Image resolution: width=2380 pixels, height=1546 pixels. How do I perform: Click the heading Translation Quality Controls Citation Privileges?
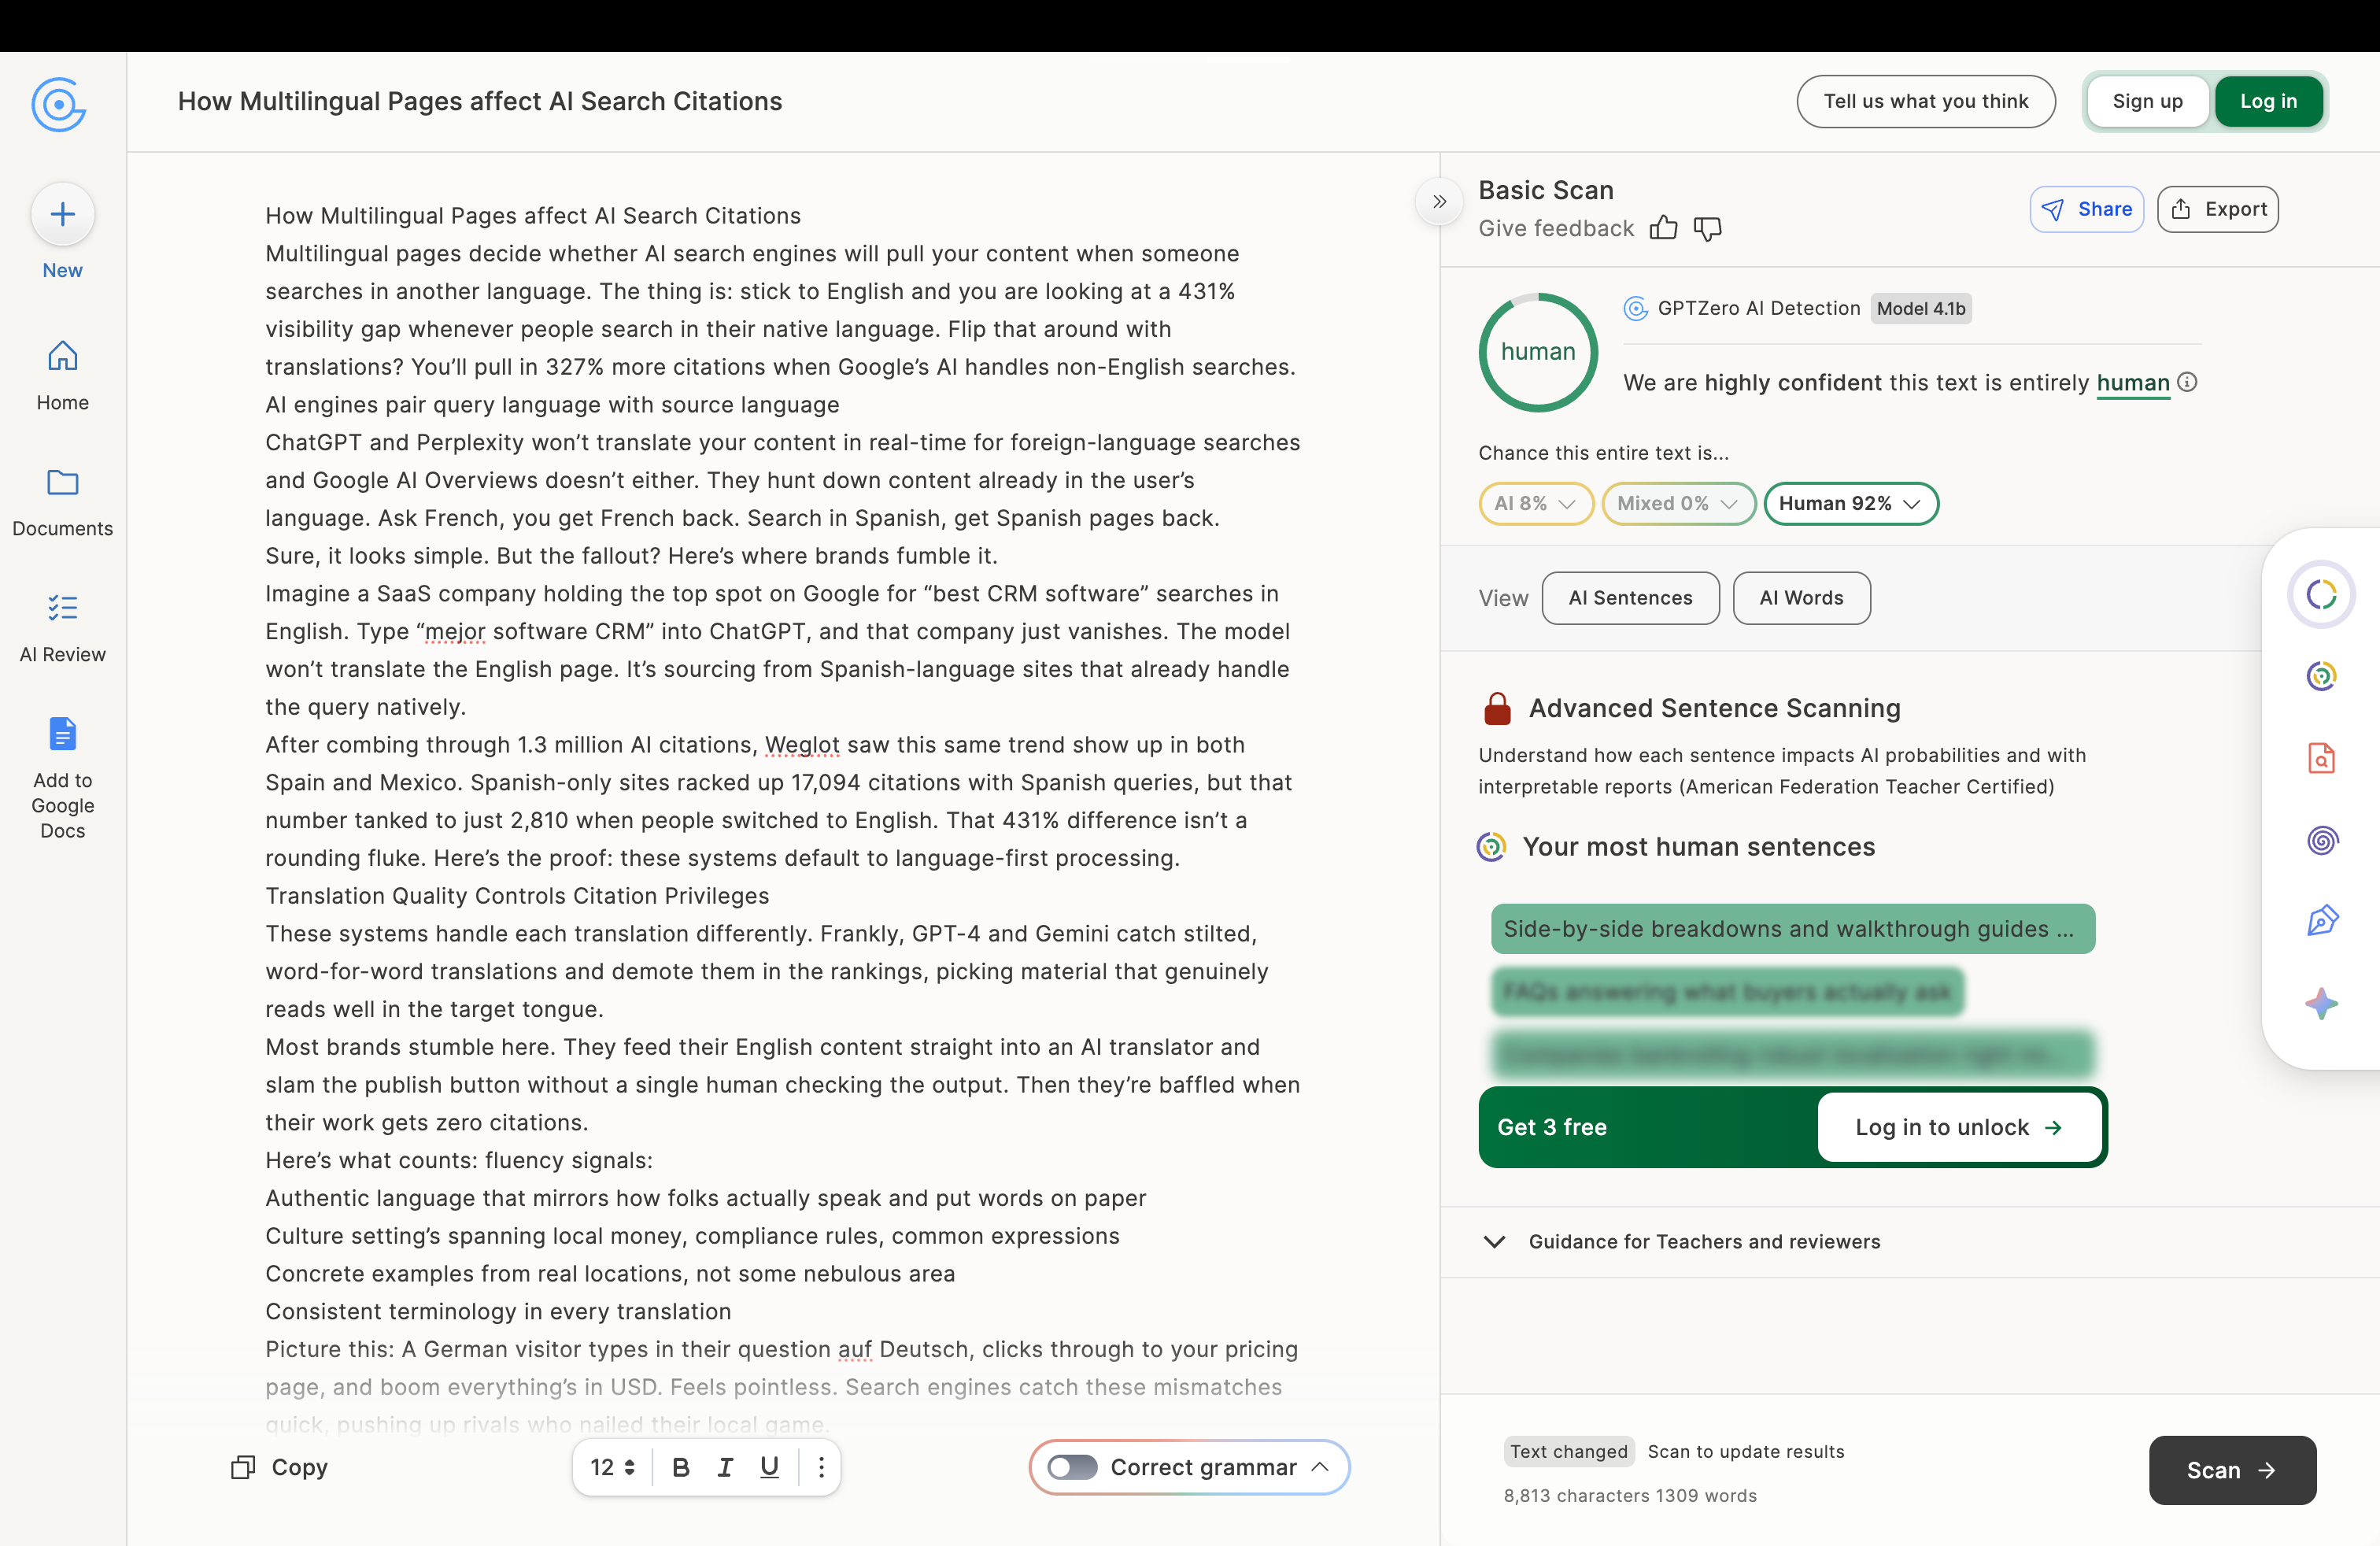[x=517, y=896]
